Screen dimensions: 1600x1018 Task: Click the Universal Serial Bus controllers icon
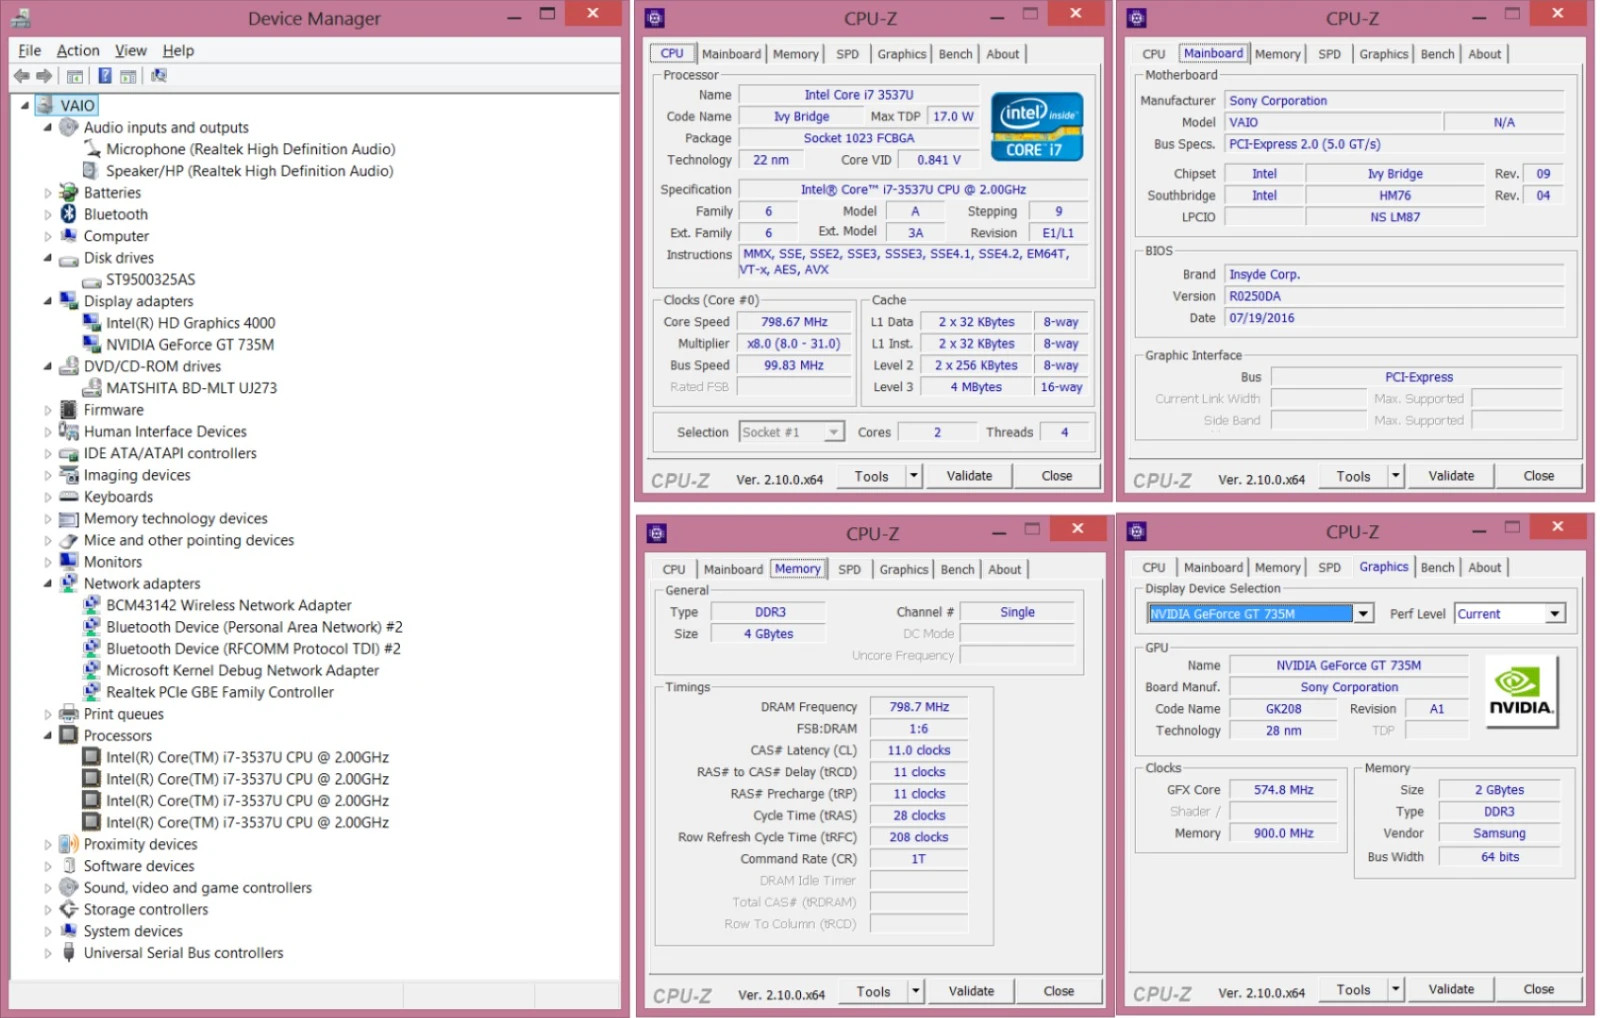coord(68,953)
